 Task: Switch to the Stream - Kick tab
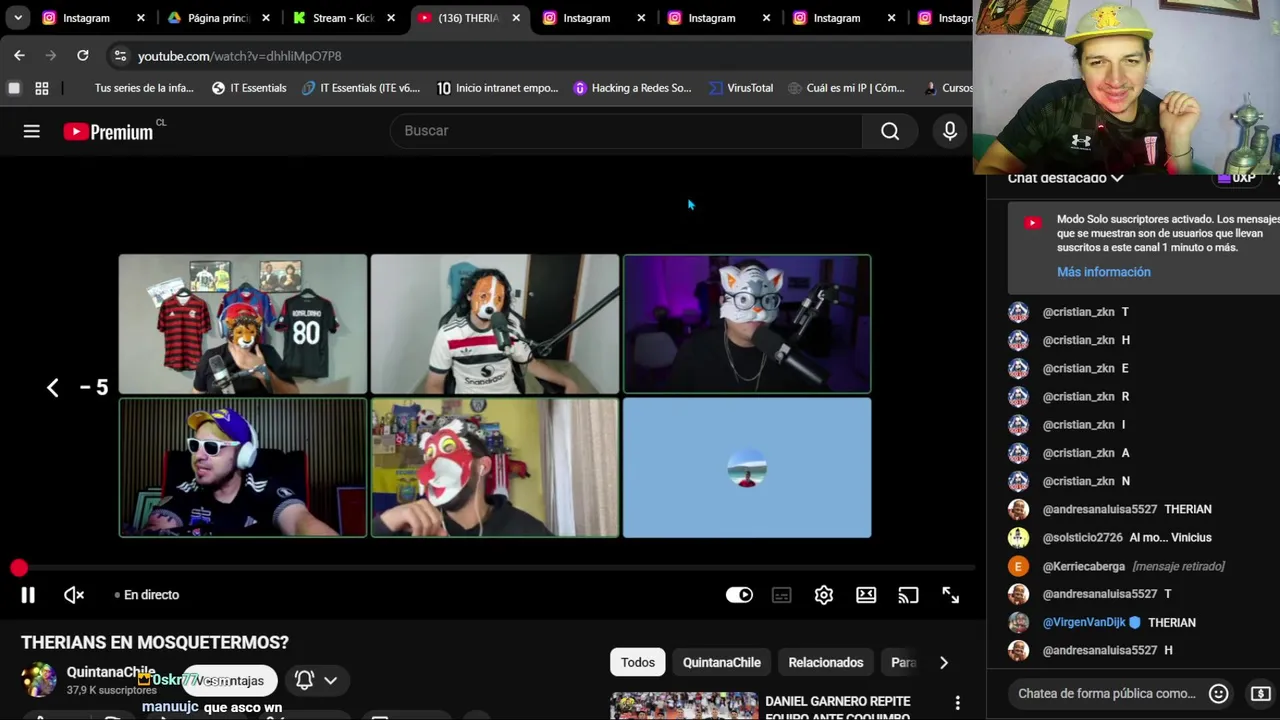344,18
